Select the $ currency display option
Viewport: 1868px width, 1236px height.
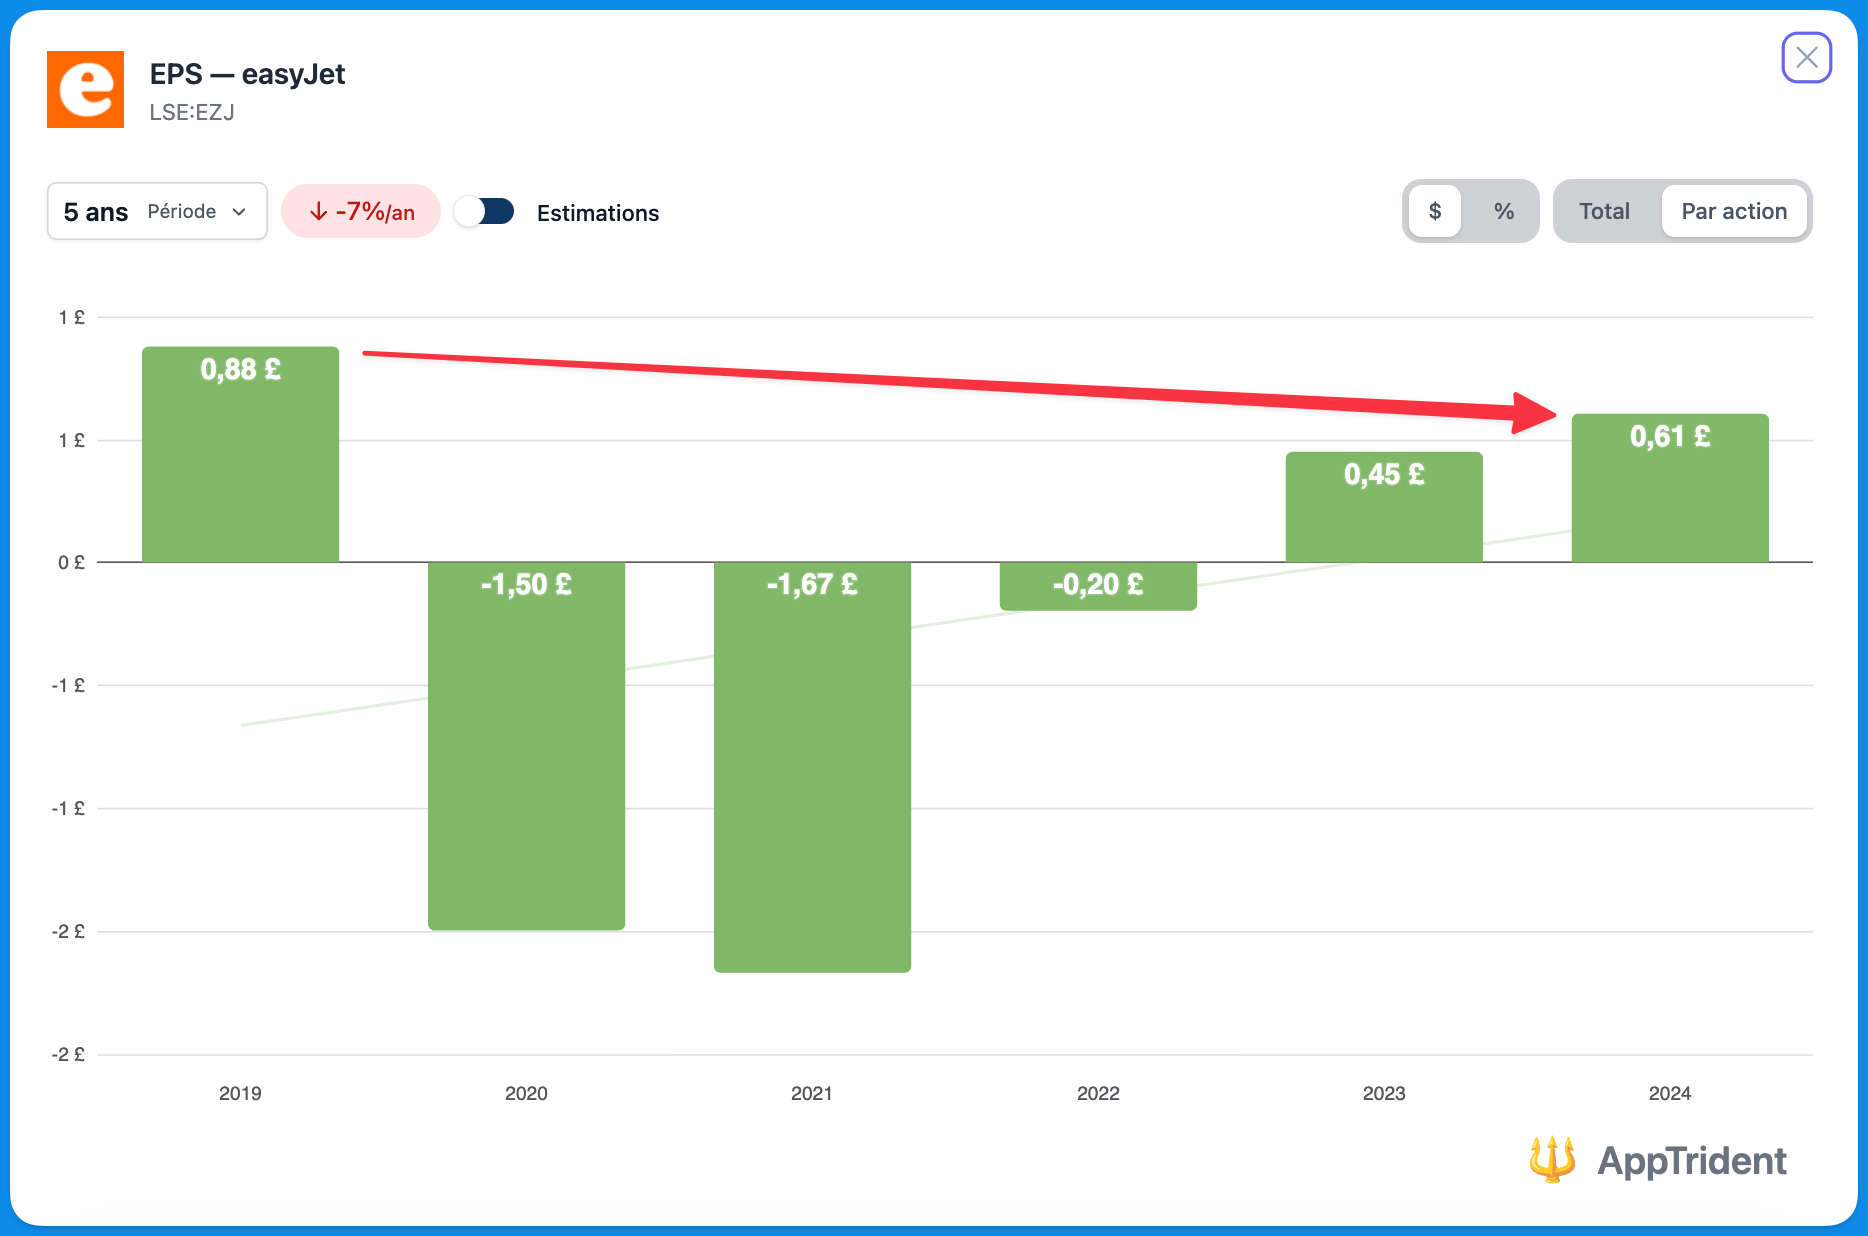tap(1435, 212)
